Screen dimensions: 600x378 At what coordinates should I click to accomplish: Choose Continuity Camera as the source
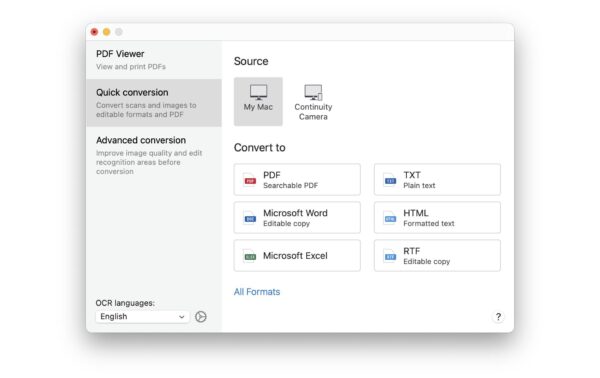pos(313,102)
